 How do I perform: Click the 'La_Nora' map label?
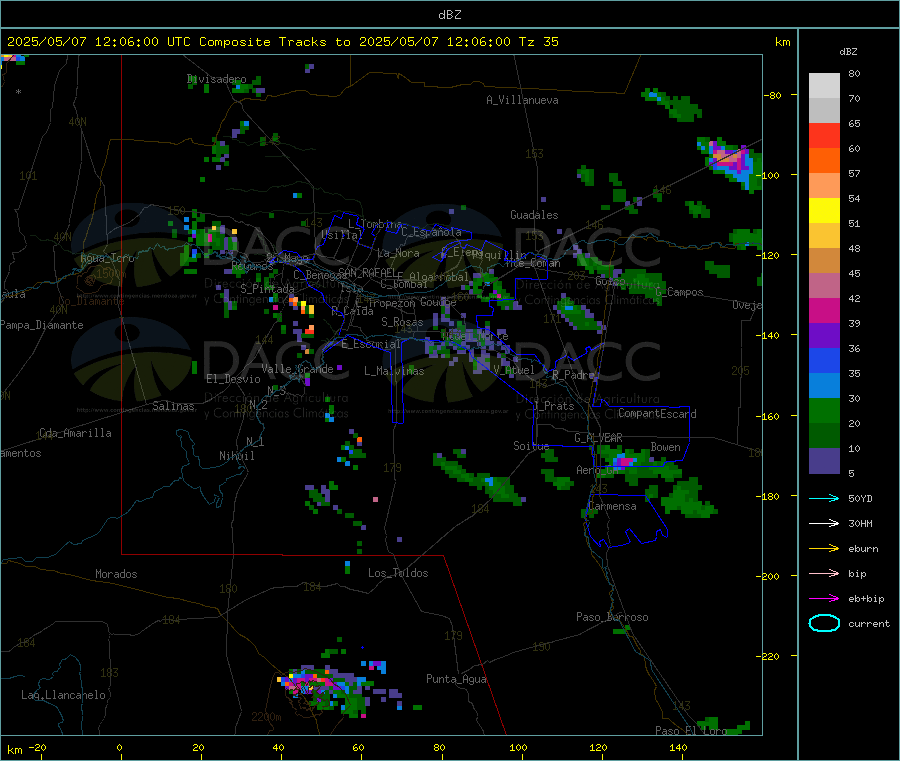pos(398,253)
